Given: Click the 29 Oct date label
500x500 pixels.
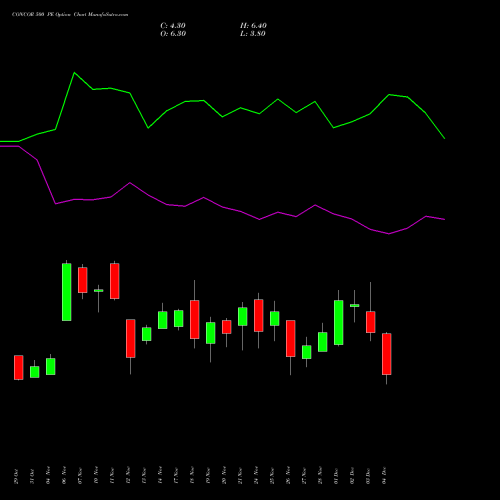Looking at the screenshot, I should pyautogui.click(x=16, y=476).
